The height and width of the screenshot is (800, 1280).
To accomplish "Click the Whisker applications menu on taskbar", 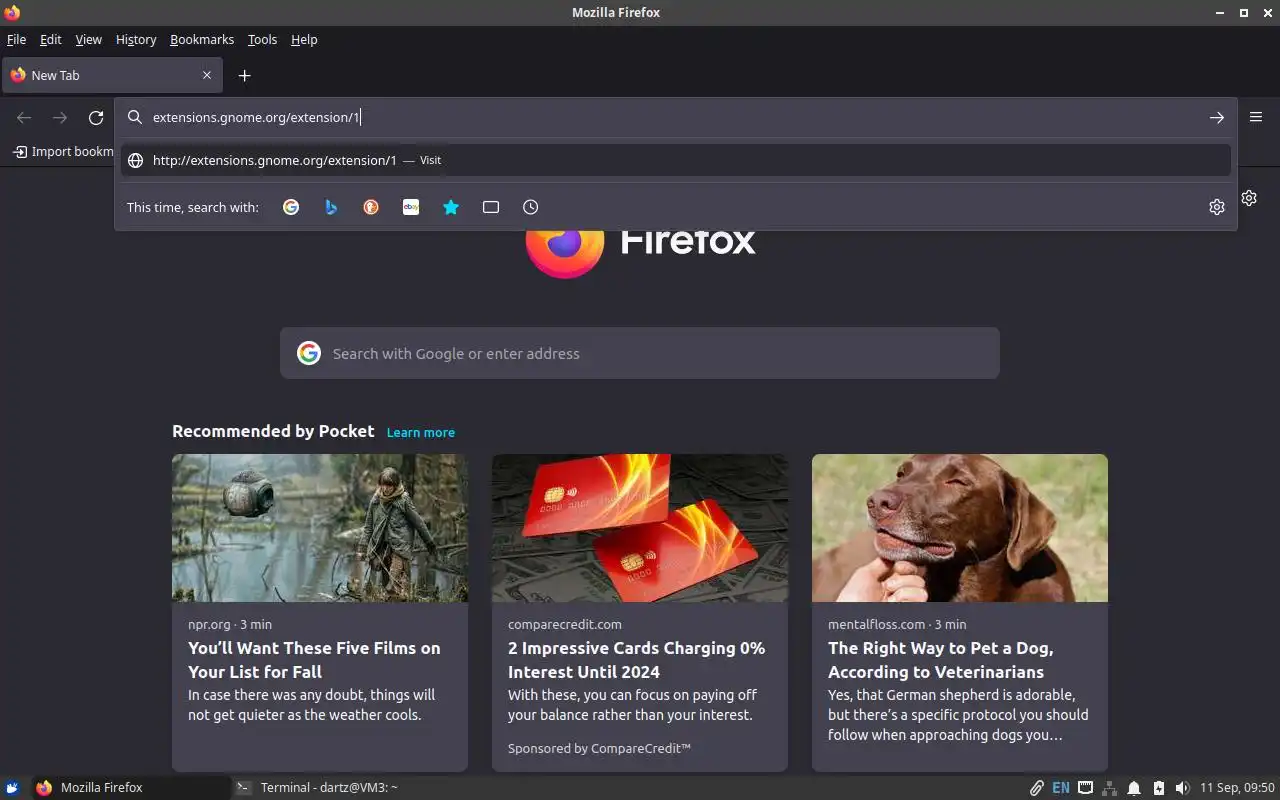I will click(x=12, y=787).
